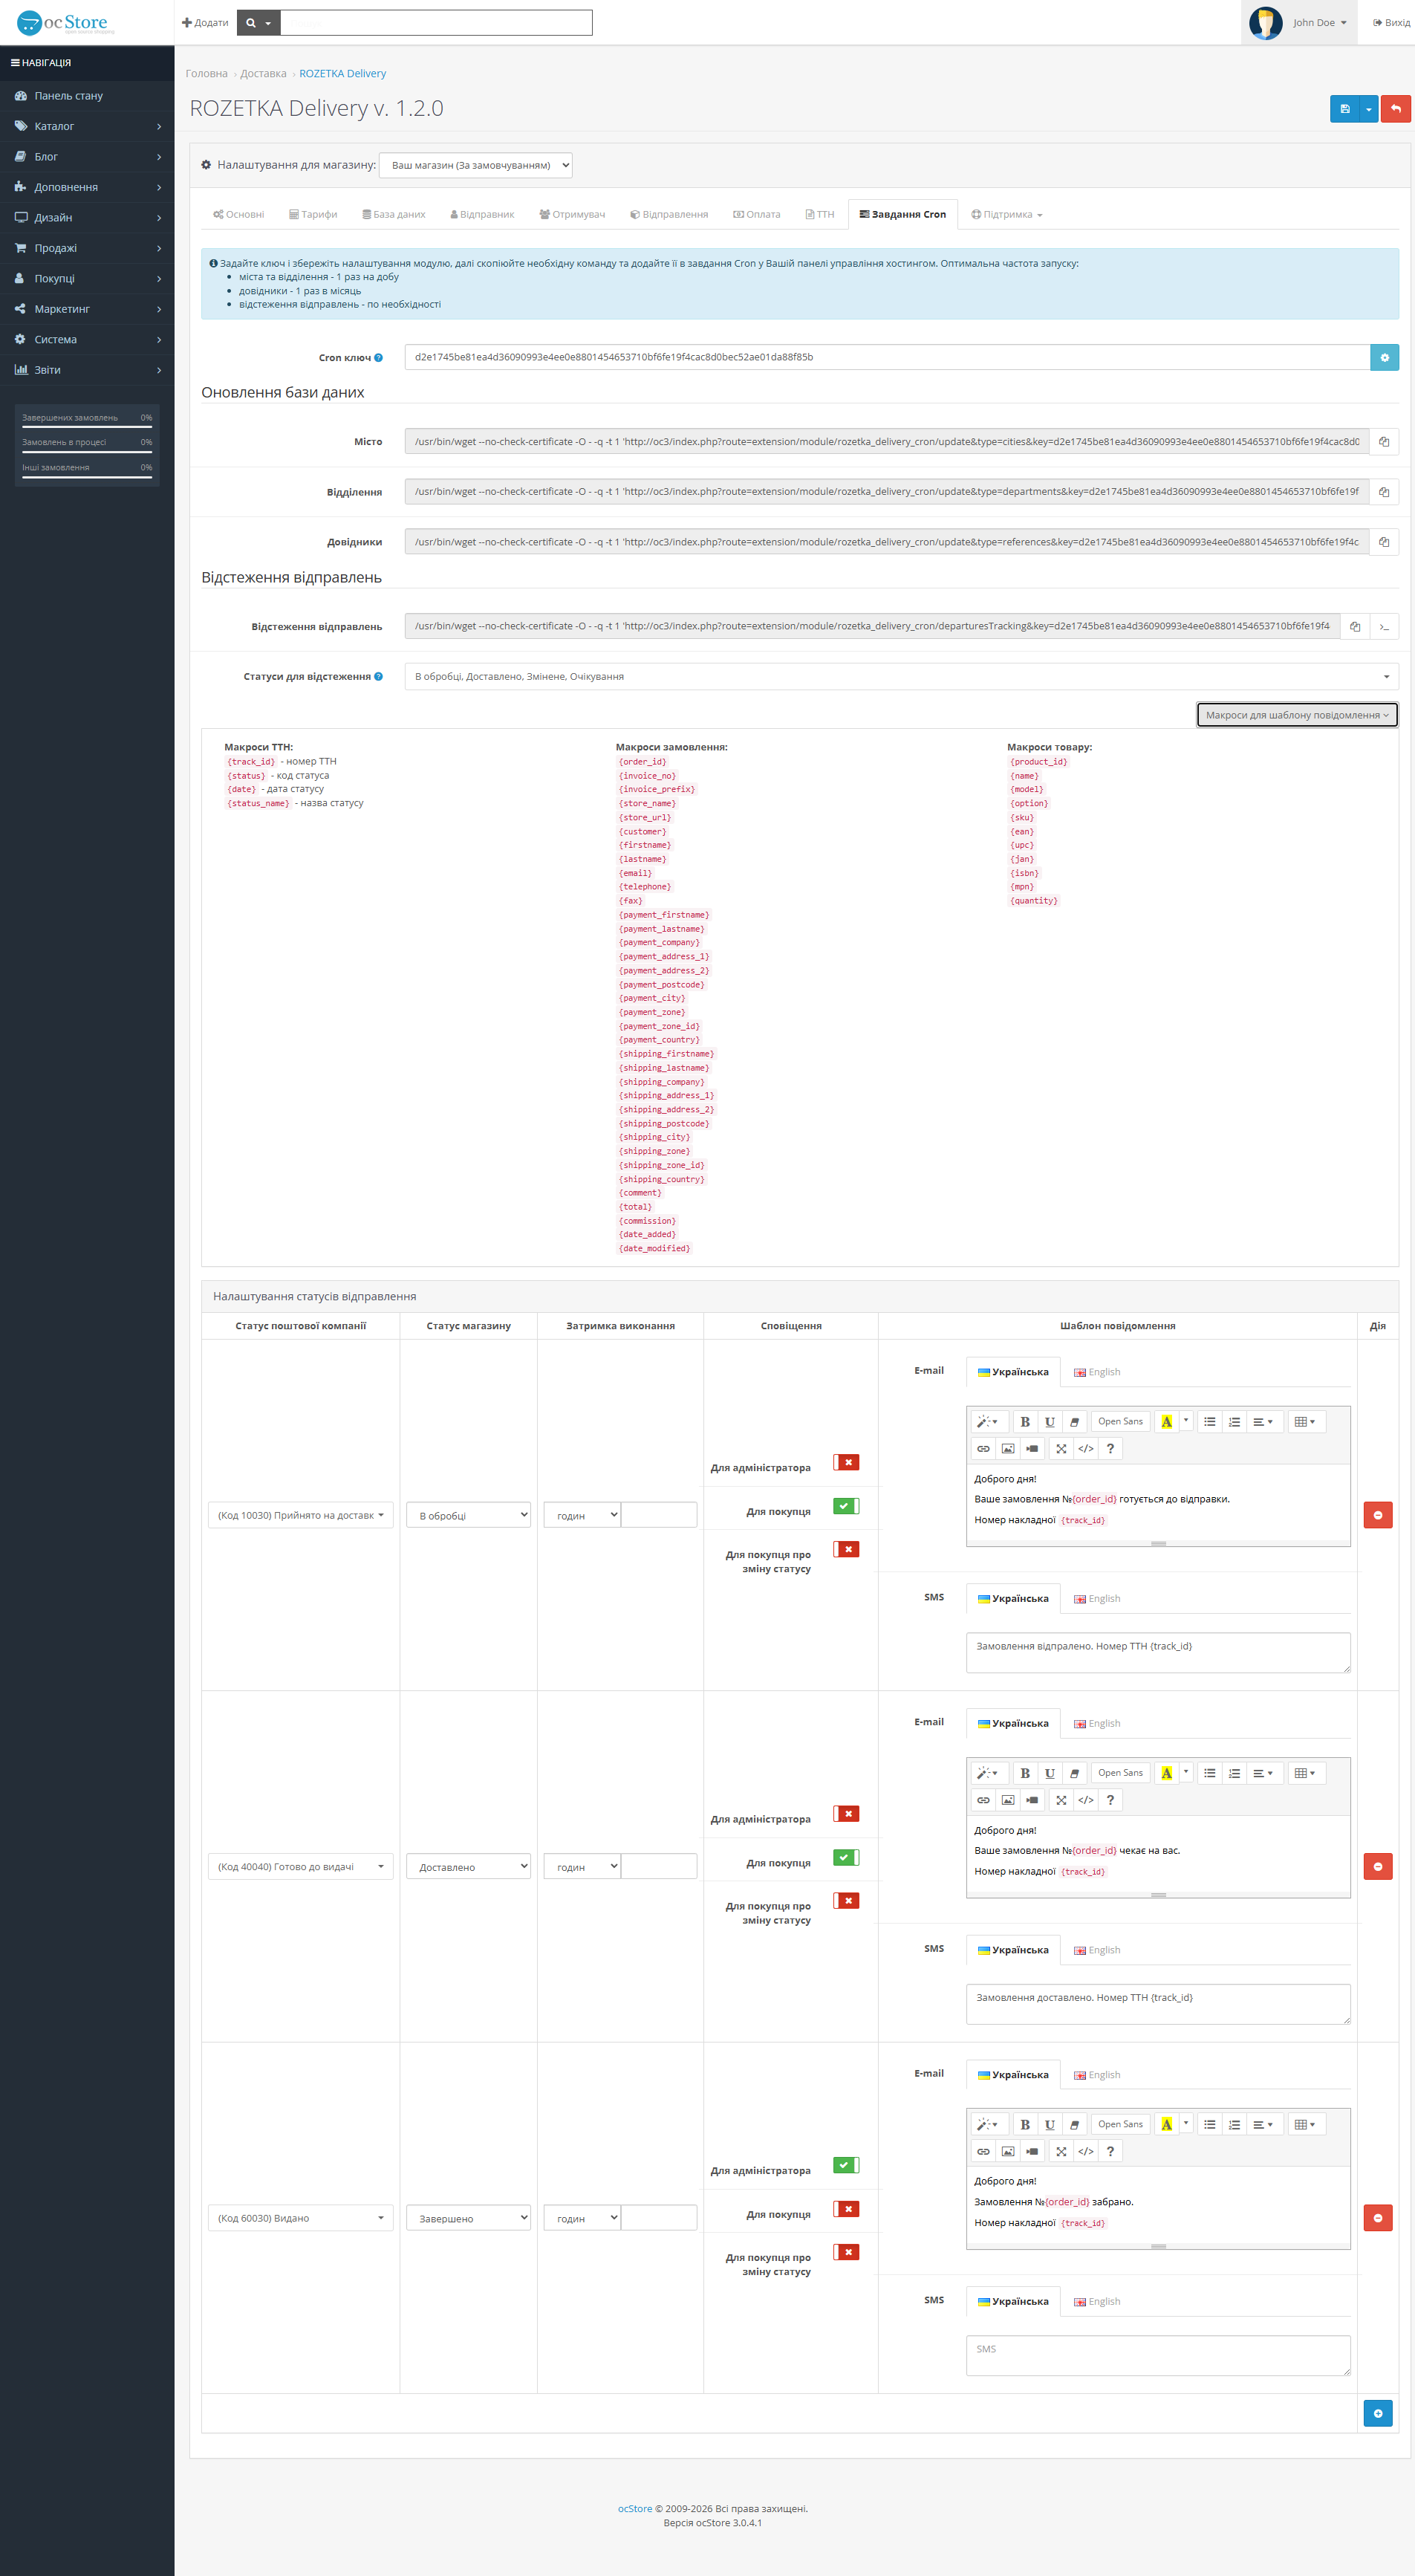Open the Ваш магазин store dropdown
The height and width of the screenshot is (2576, 1415).
tap(476, 165)
